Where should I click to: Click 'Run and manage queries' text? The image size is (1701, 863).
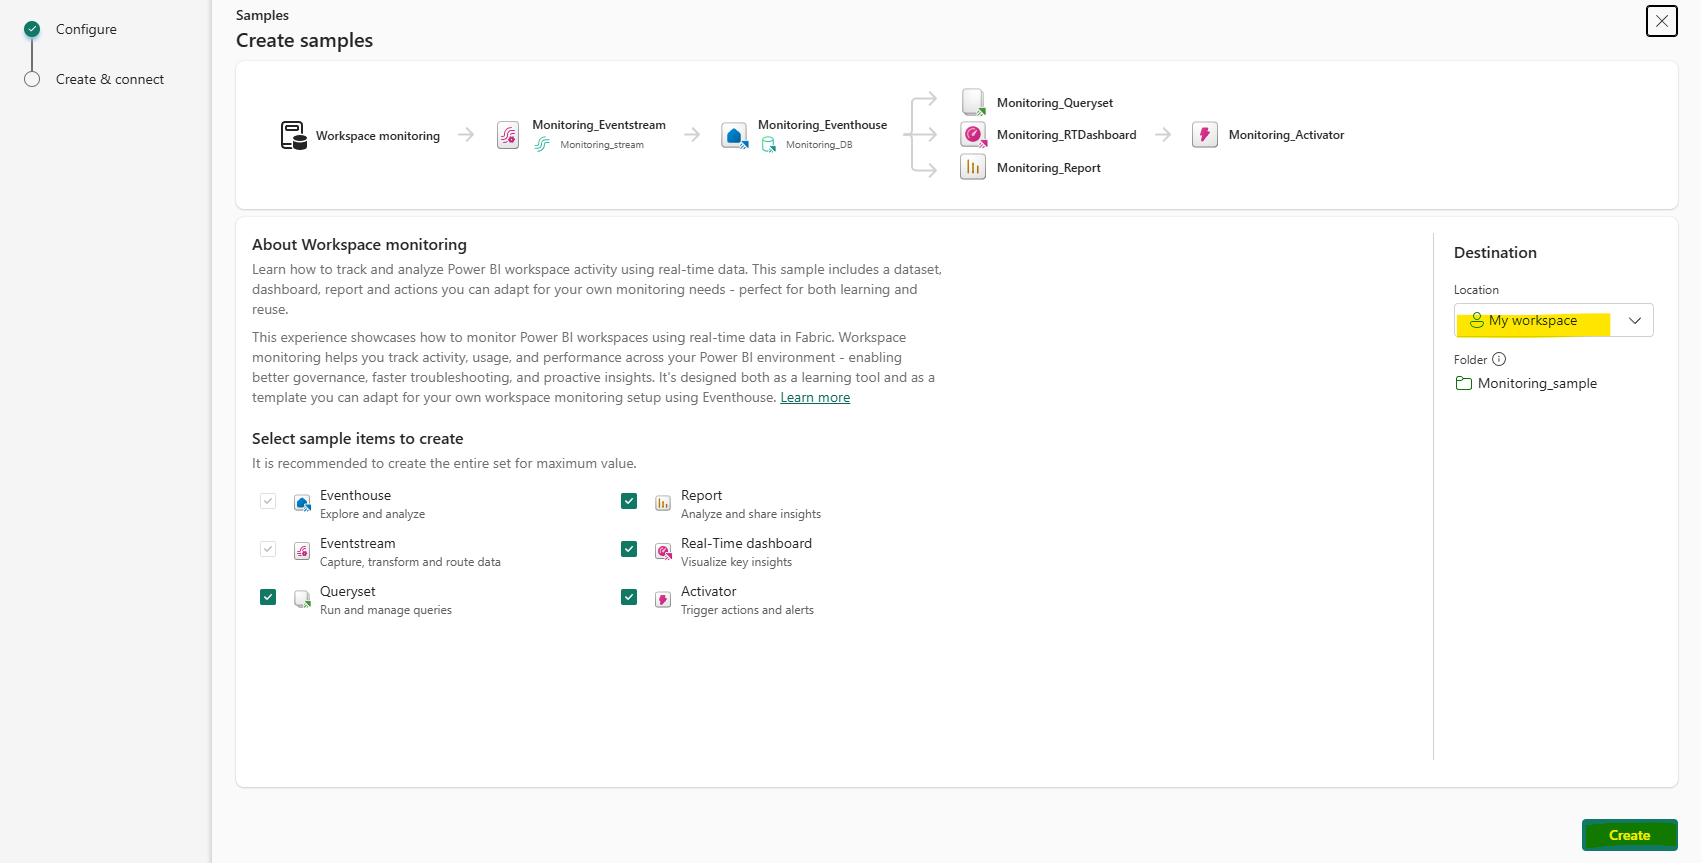point(386,610)
